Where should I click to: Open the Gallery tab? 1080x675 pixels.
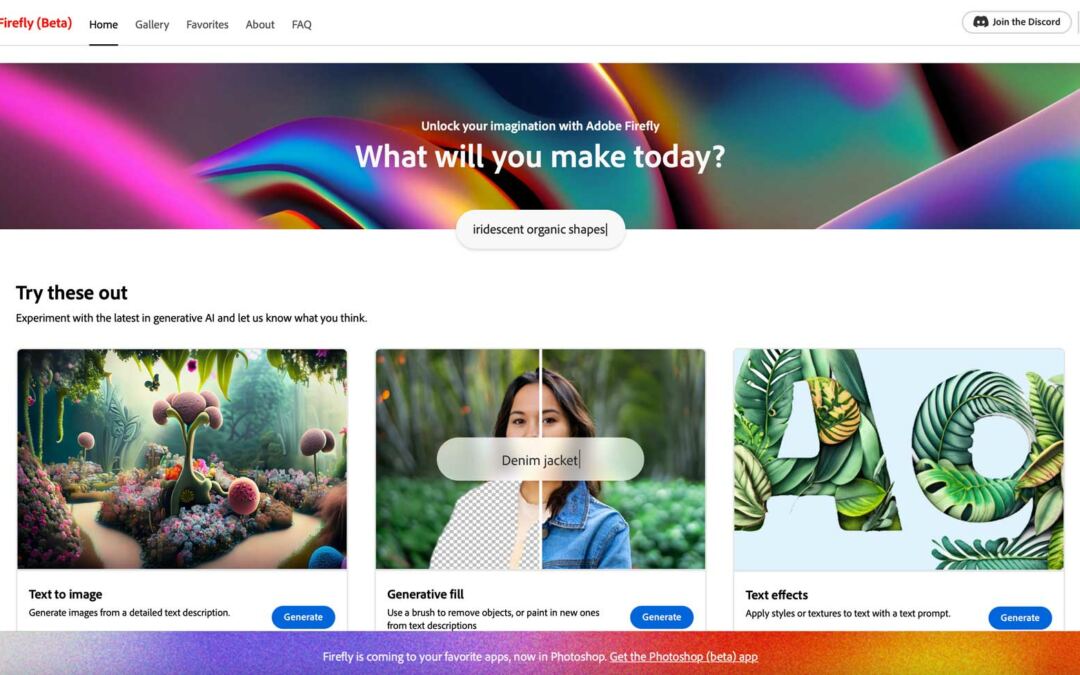coord(152,25)
